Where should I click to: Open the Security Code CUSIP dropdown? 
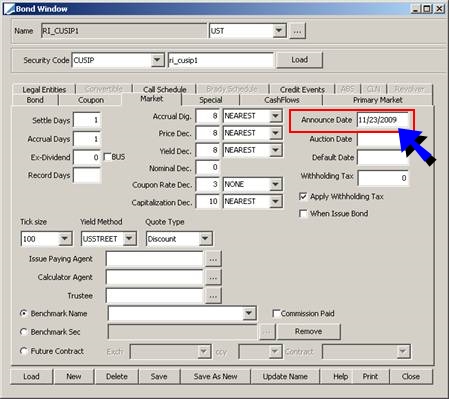coord(157,60)
